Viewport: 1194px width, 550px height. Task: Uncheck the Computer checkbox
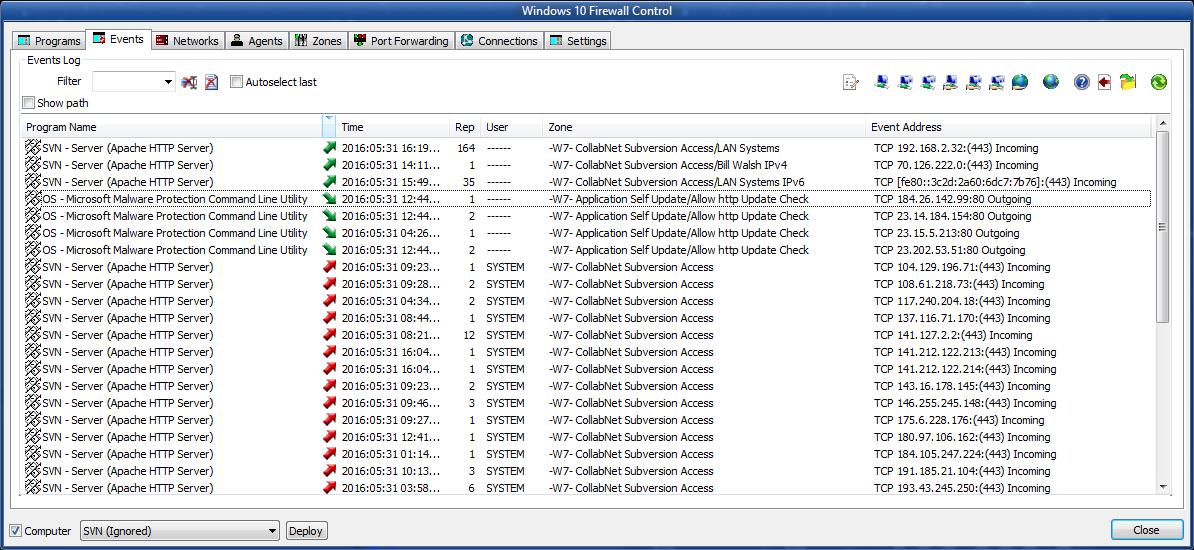point(15,530)
